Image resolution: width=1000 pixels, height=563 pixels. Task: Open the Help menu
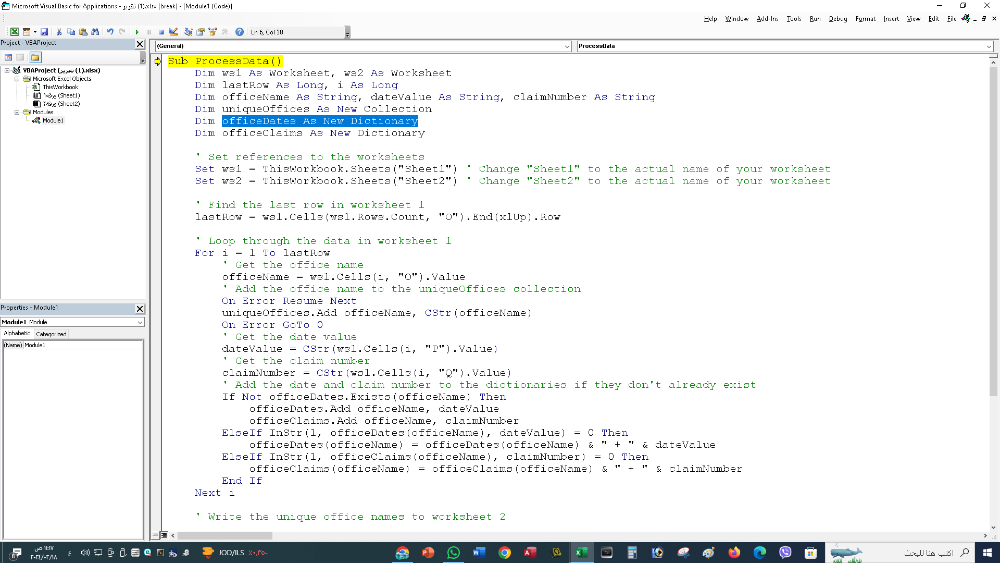(x=710, y=19)
